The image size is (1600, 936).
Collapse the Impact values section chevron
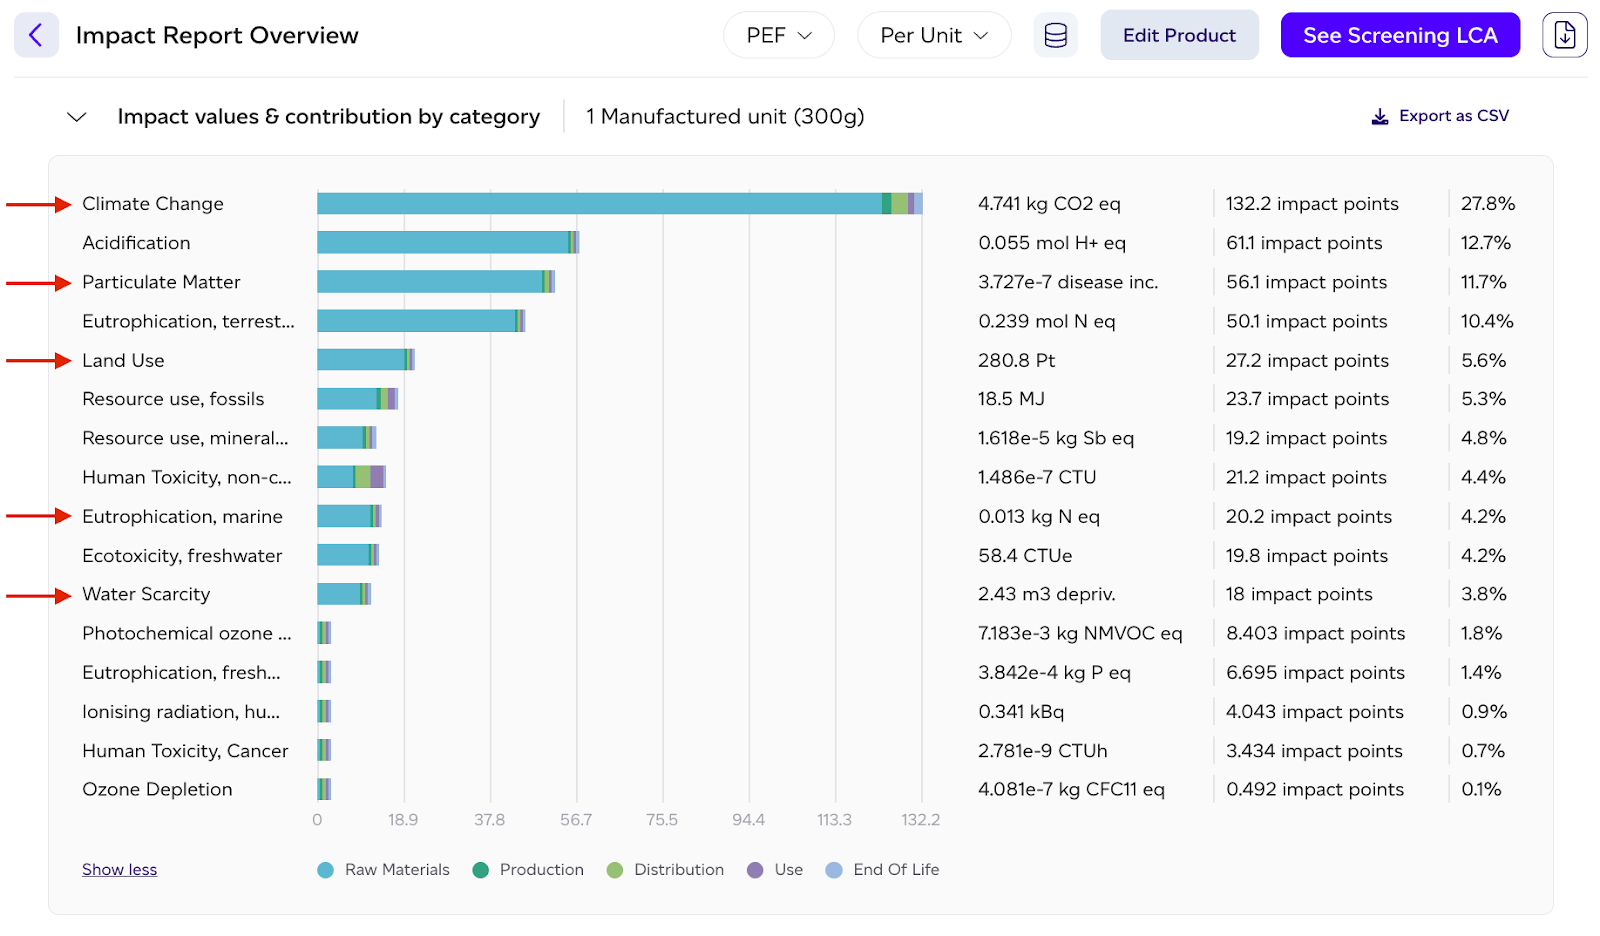tap(76, 117)
